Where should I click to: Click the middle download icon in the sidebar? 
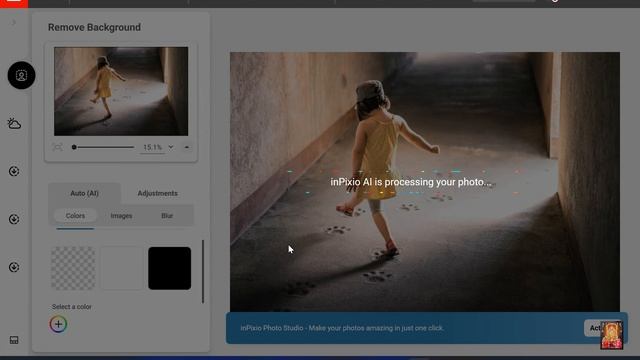[14, 219]
